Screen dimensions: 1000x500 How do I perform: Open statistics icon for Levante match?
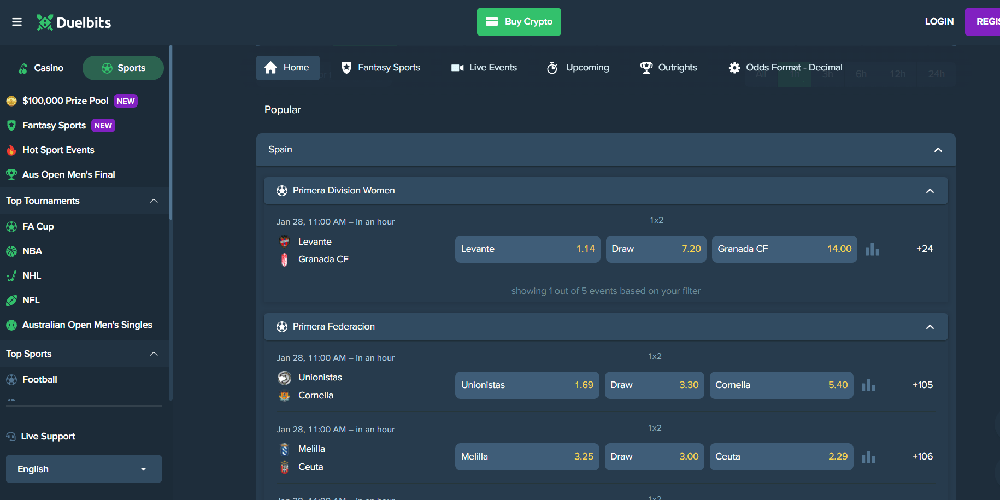click(x=872, y=249)
